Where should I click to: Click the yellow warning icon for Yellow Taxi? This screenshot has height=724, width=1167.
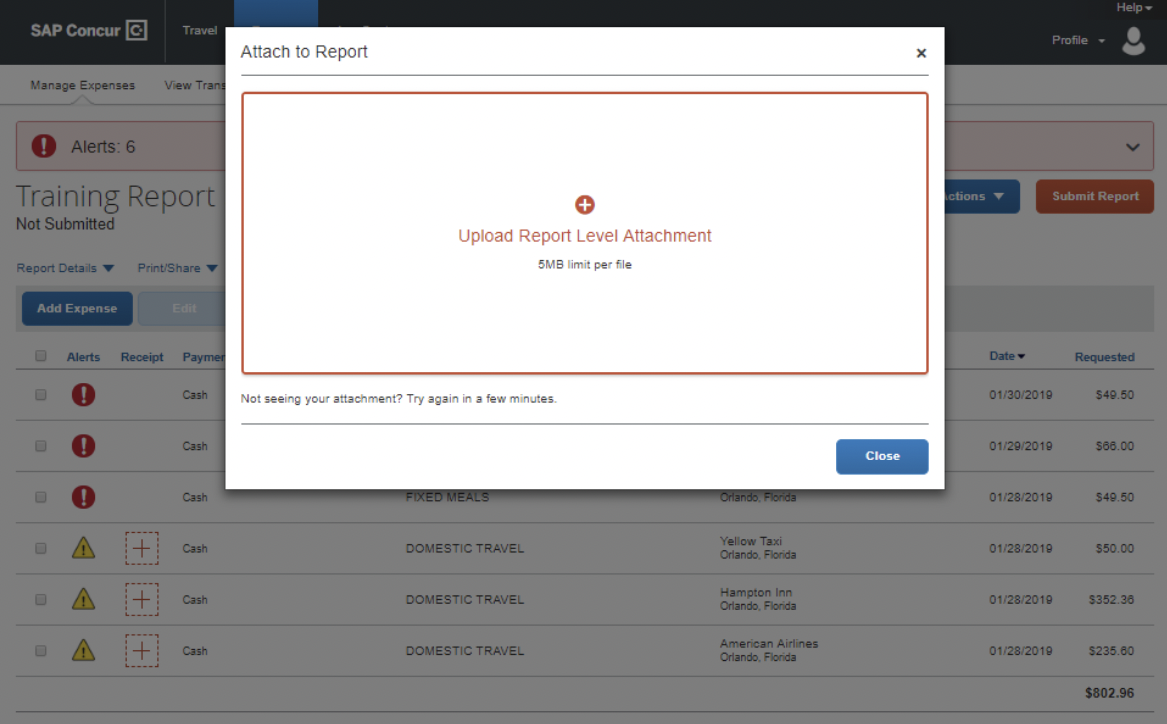[x=84, y=548]
